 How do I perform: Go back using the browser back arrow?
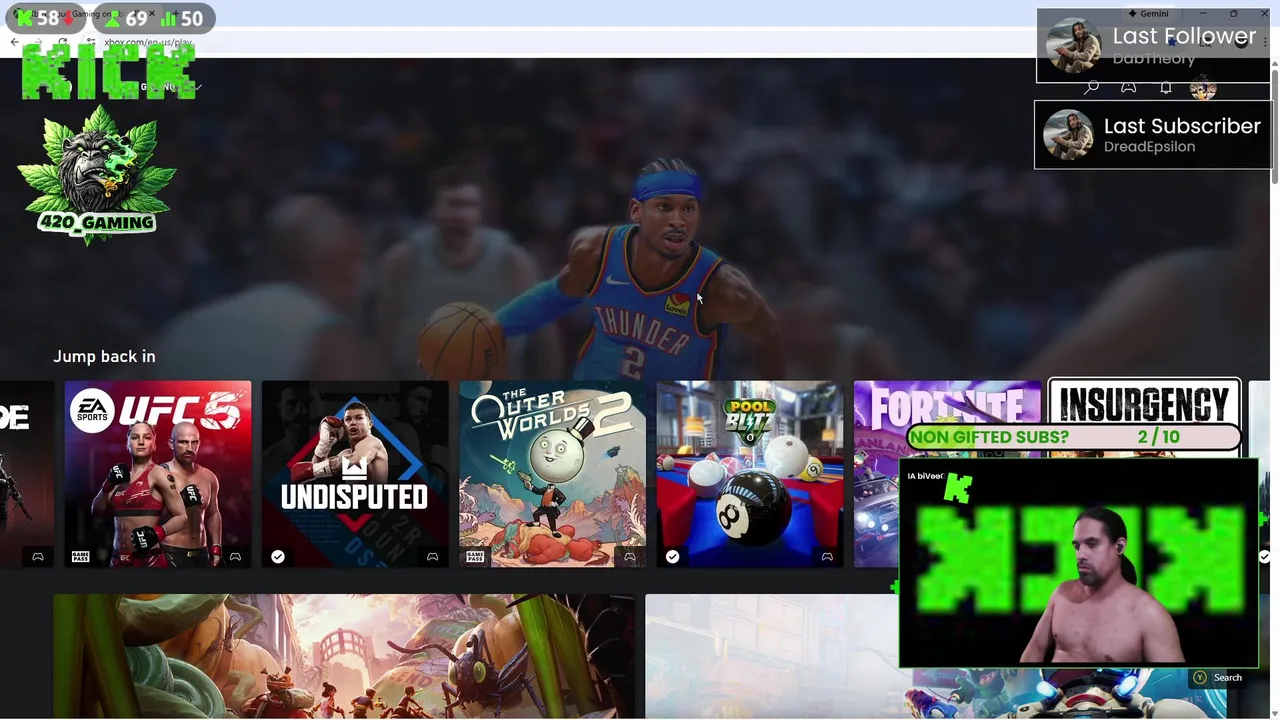click(14, 42)
